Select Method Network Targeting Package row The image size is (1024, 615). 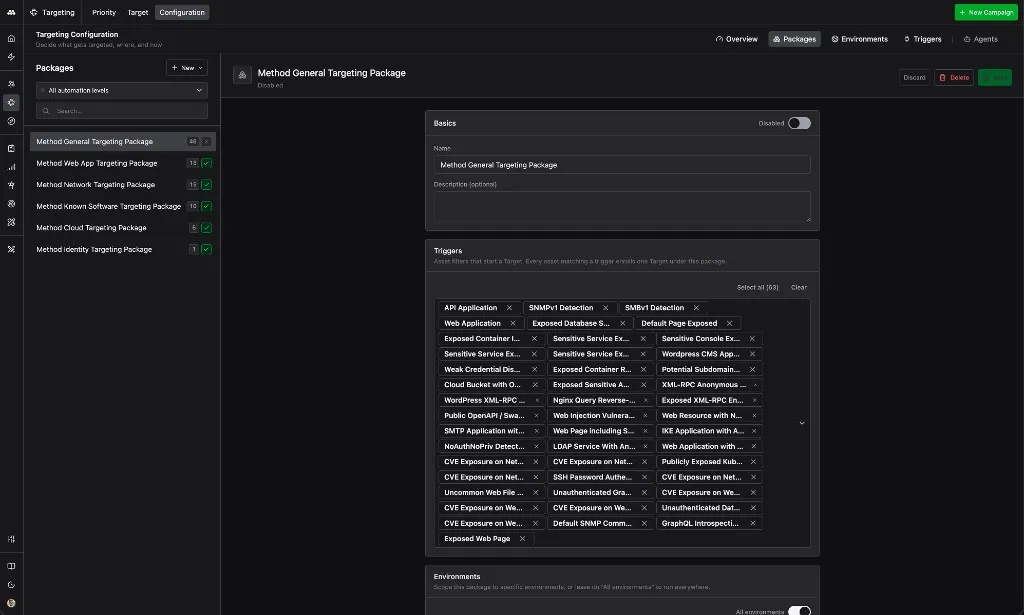tap(123, 185)
